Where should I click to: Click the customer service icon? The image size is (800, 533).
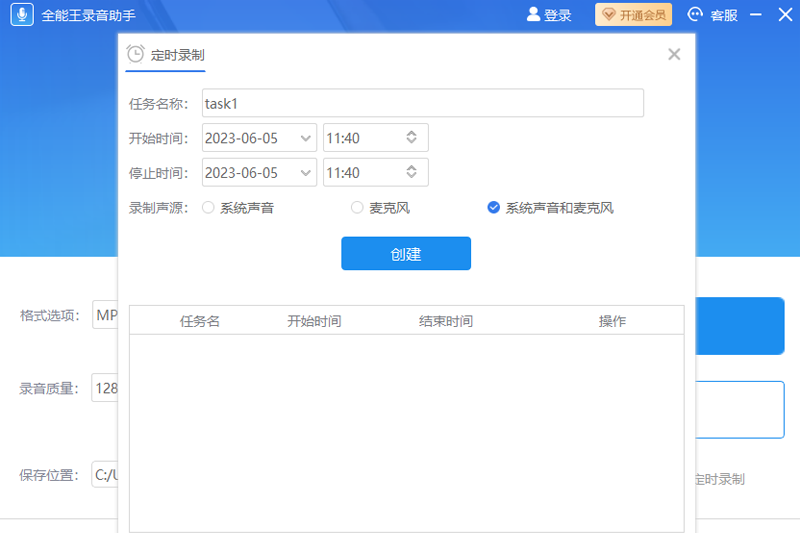pos(696,15)
